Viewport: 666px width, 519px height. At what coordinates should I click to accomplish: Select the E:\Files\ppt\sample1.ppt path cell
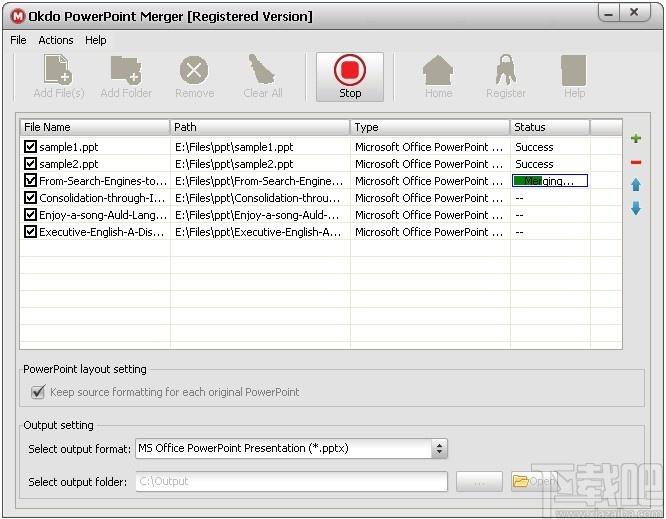click(x=234, y=147)
